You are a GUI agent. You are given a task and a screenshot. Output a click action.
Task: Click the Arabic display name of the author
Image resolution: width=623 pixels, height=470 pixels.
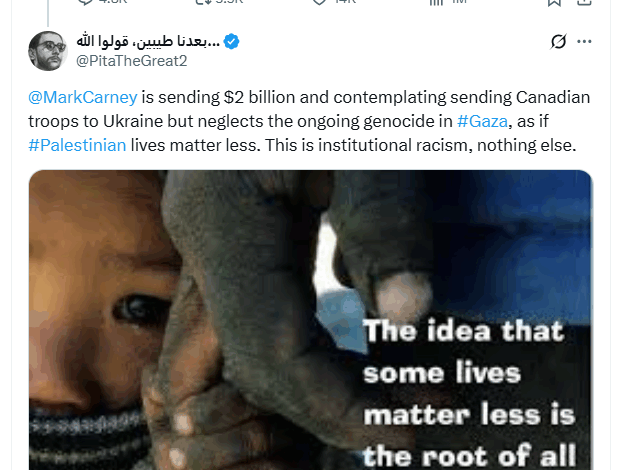(x=148, y=41)
